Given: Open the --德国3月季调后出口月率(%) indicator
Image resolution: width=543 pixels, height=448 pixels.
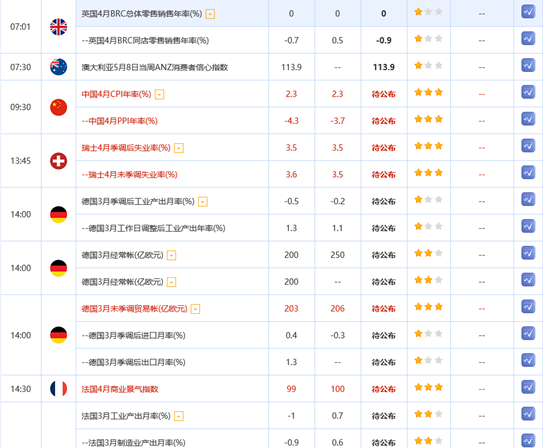Looking at the screenshot, I should pyautogui.click(x=133, y=362).
